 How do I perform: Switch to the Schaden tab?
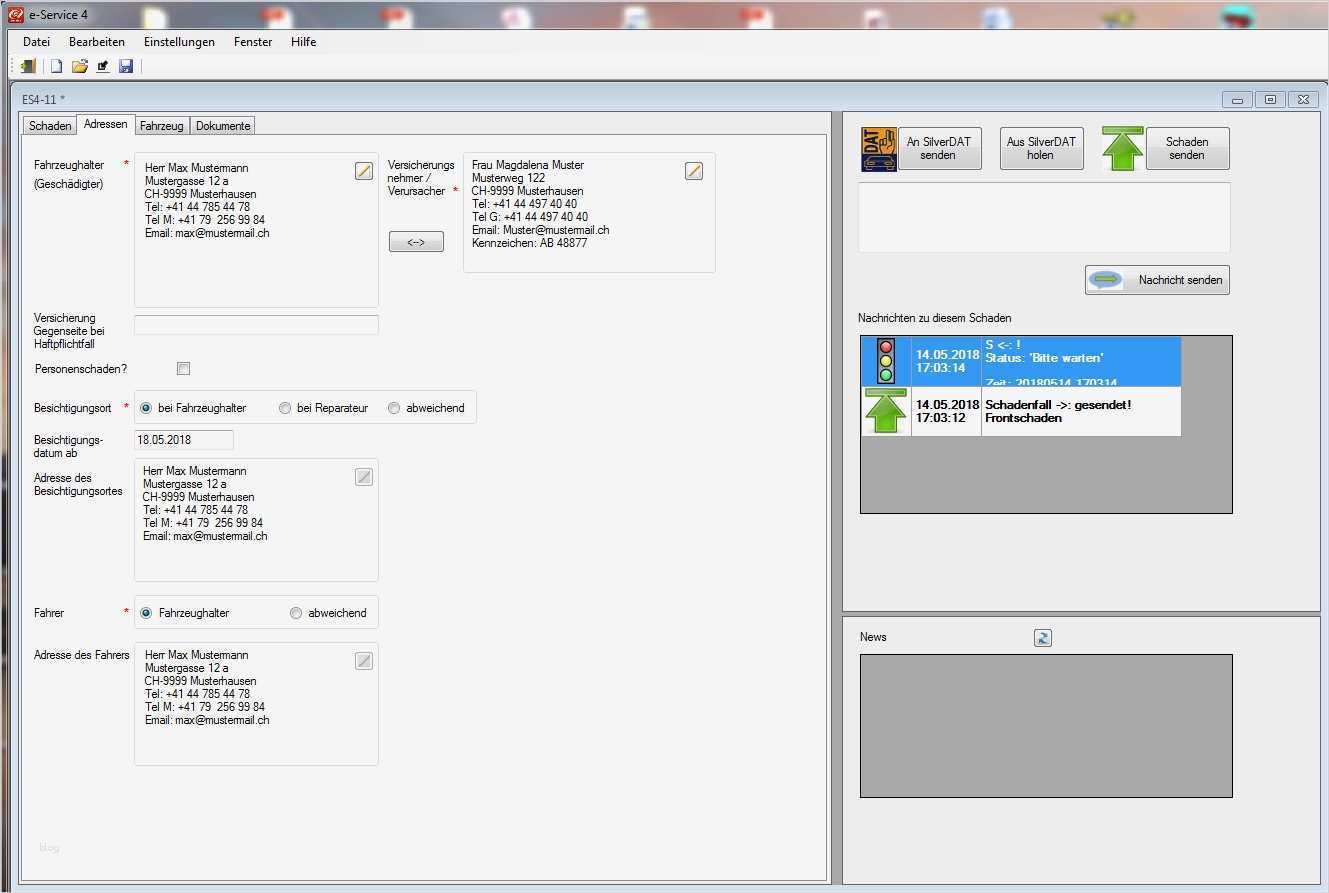[50, 126]
